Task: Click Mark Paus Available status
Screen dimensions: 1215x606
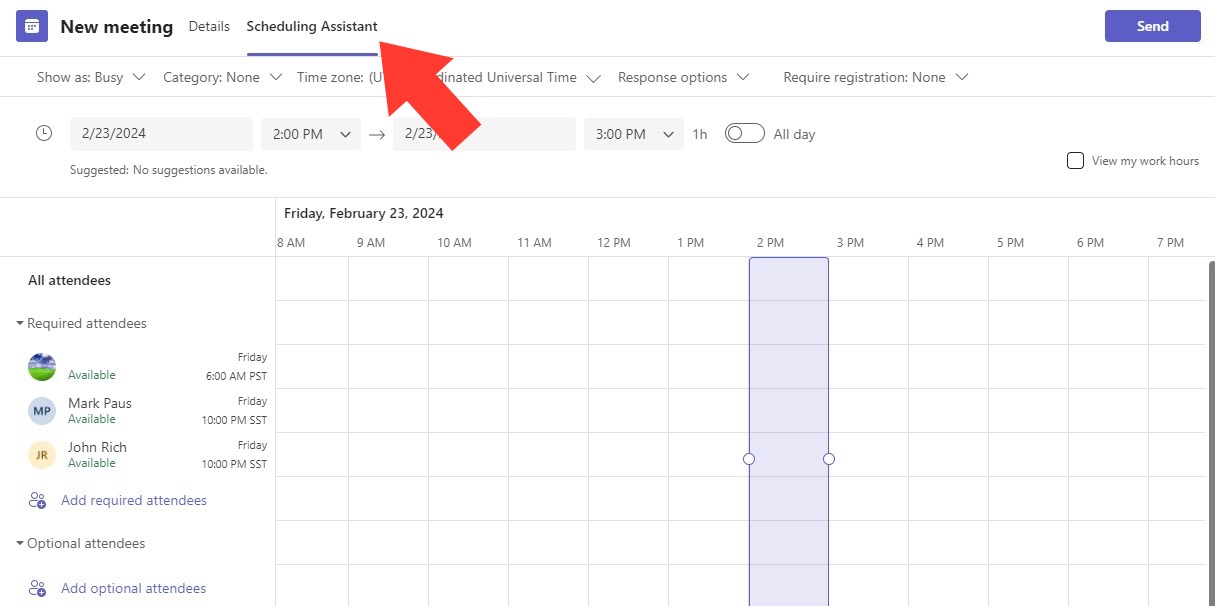Action: point(92,419)
